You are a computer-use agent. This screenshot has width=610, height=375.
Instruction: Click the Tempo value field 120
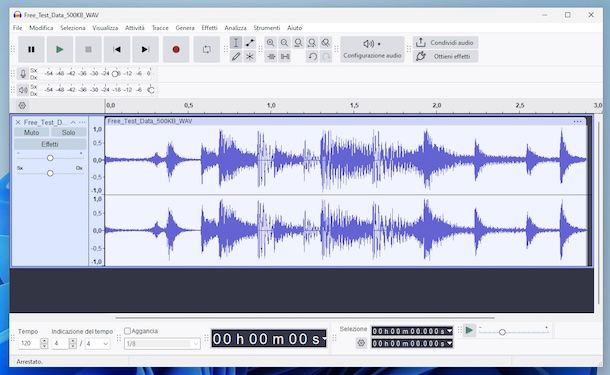coord(29,343)
